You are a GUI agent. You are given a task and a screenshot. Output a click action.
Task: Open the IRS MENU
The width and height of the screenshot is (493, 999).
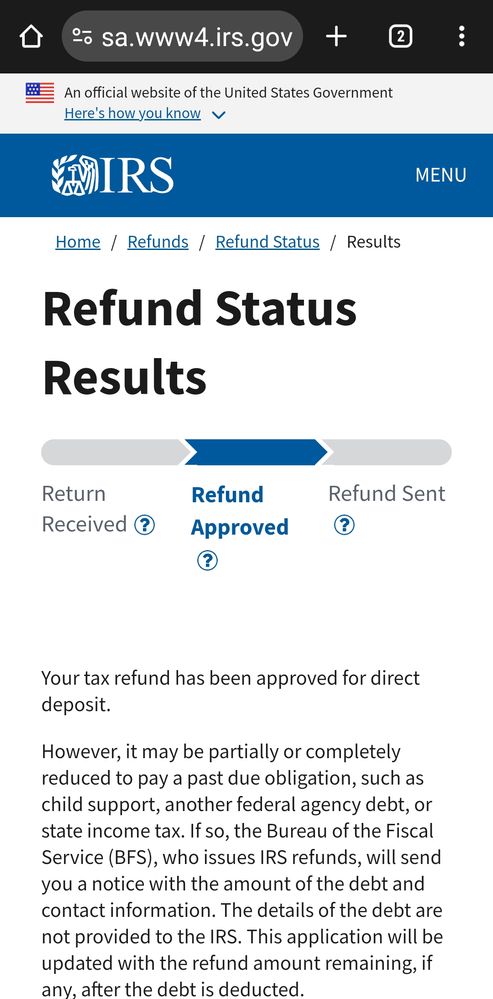tap(441, 175)
